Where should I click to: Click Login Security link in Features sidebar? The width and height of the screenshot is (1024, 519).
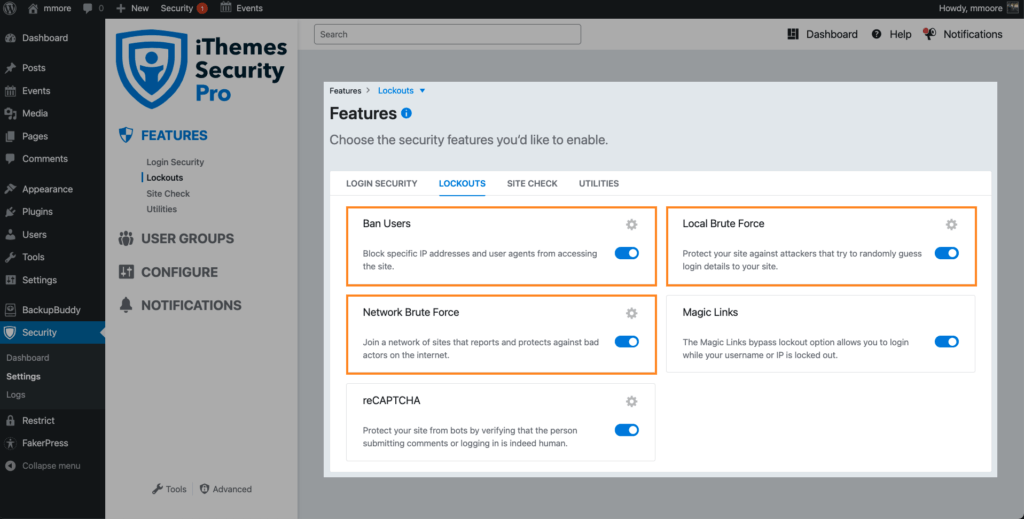click(x=175, y=162)
